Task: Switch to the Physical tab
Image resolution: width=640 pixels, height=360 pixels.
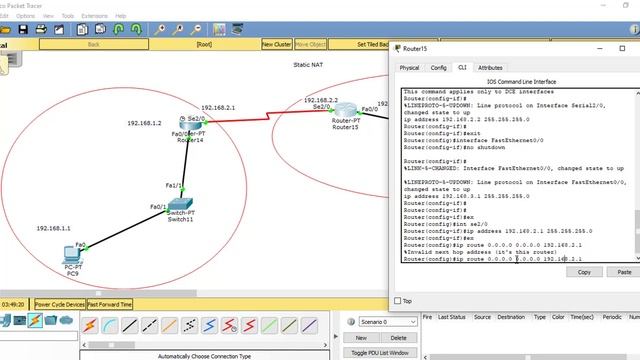Action: pyautogui.click(x=409, y=68)
